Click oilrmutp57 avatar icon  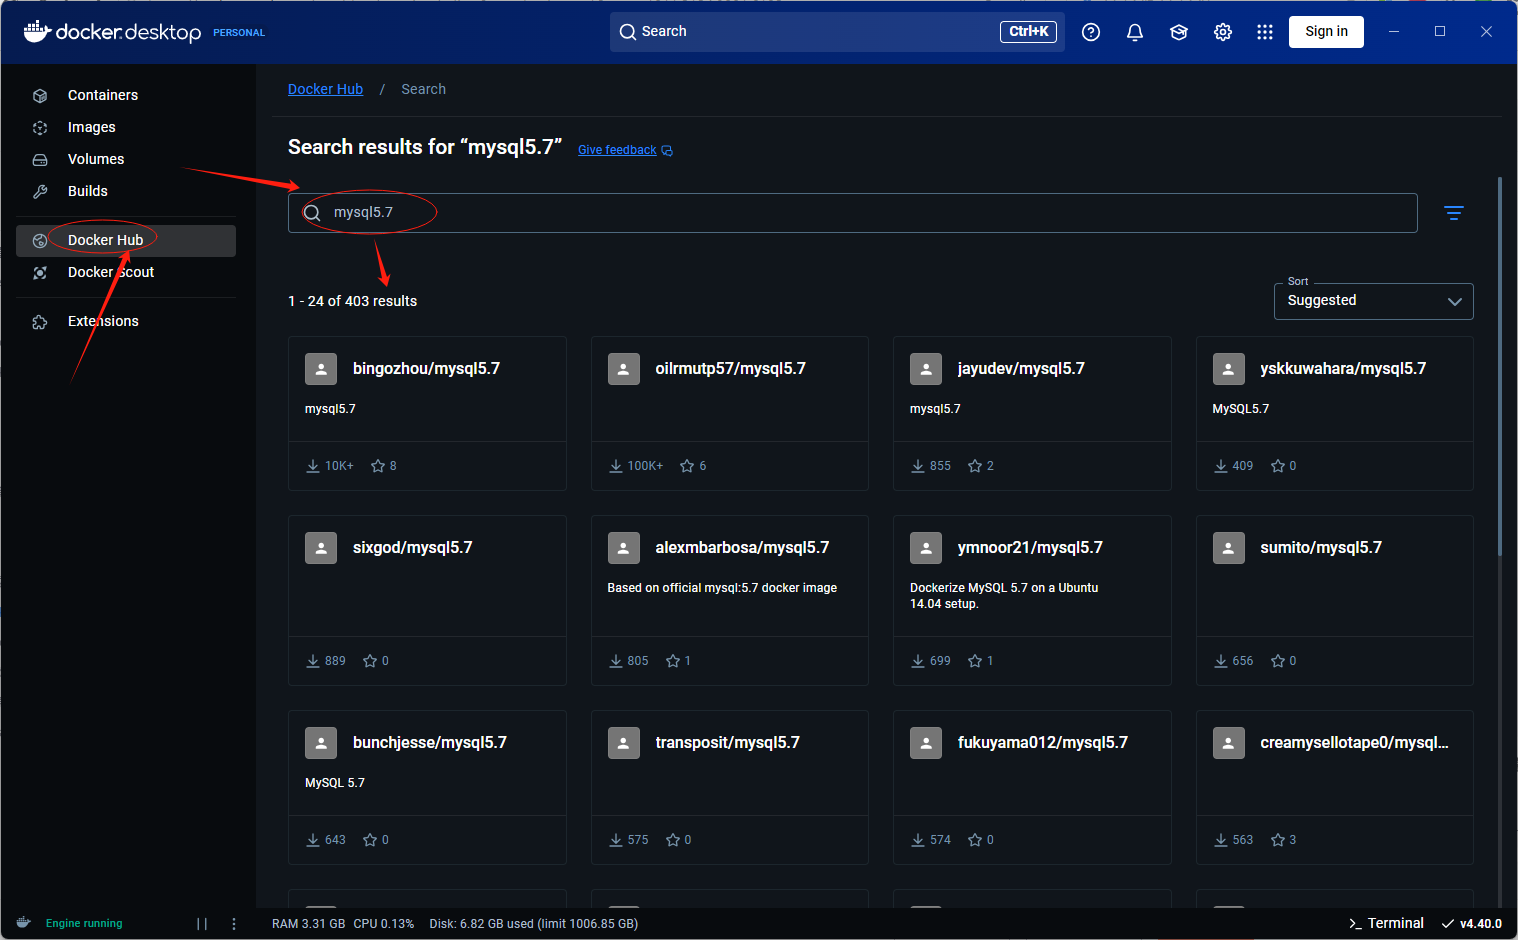pos(624,369)
